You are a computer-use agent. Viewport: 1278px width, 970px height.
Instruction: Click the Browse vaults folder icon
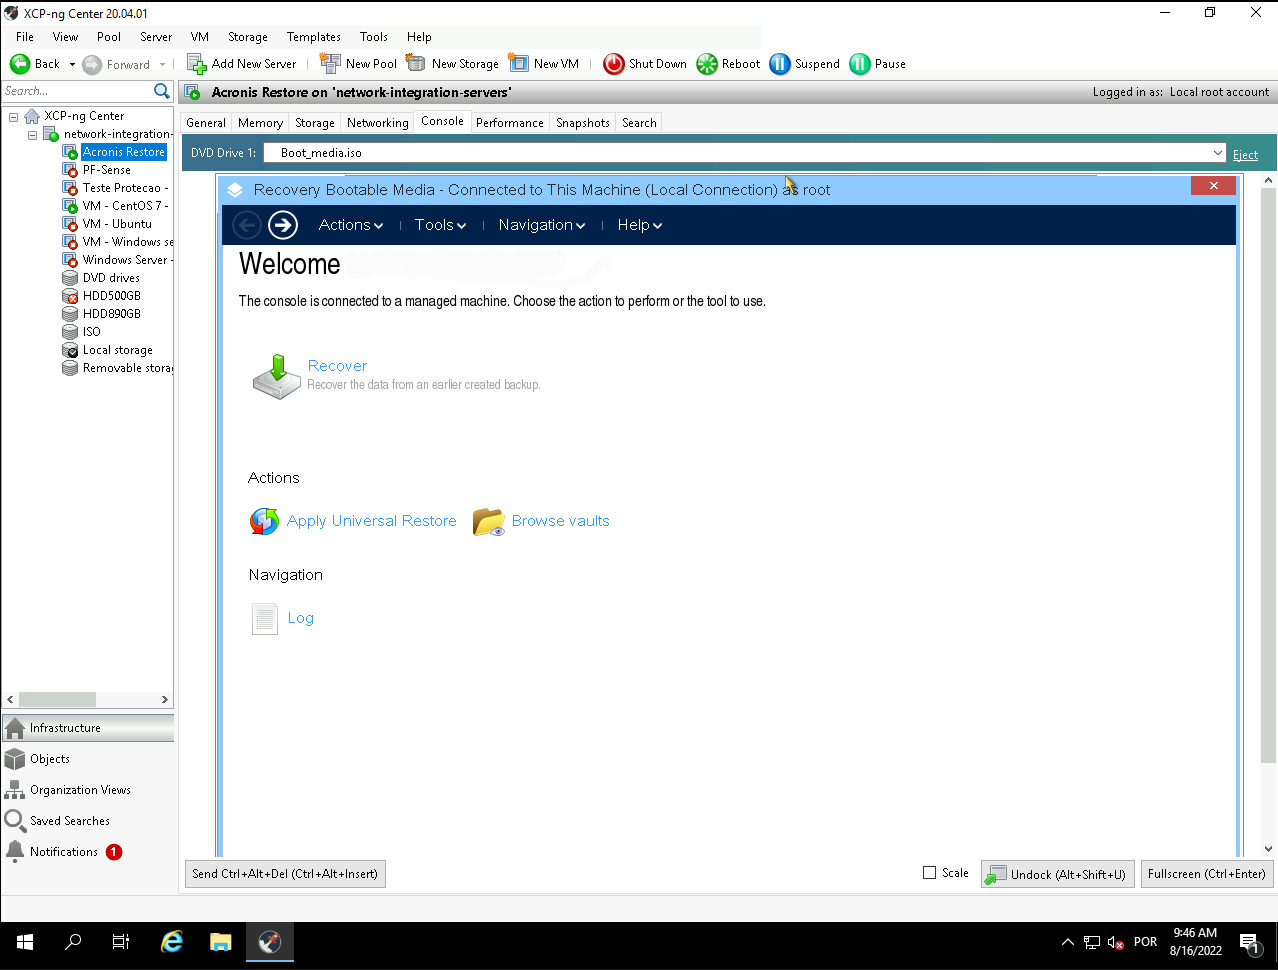(489, 521)
